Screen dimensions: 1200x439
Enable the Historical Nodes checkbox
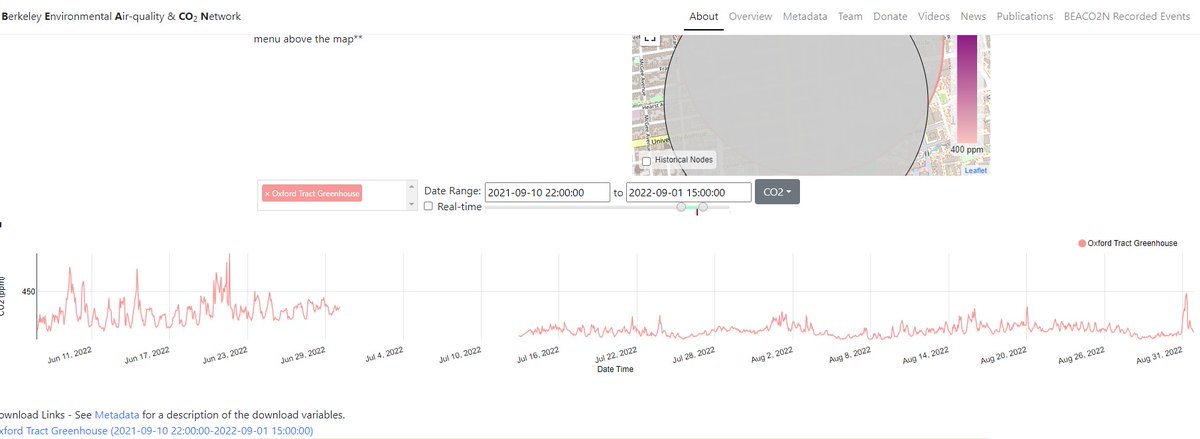646,161
